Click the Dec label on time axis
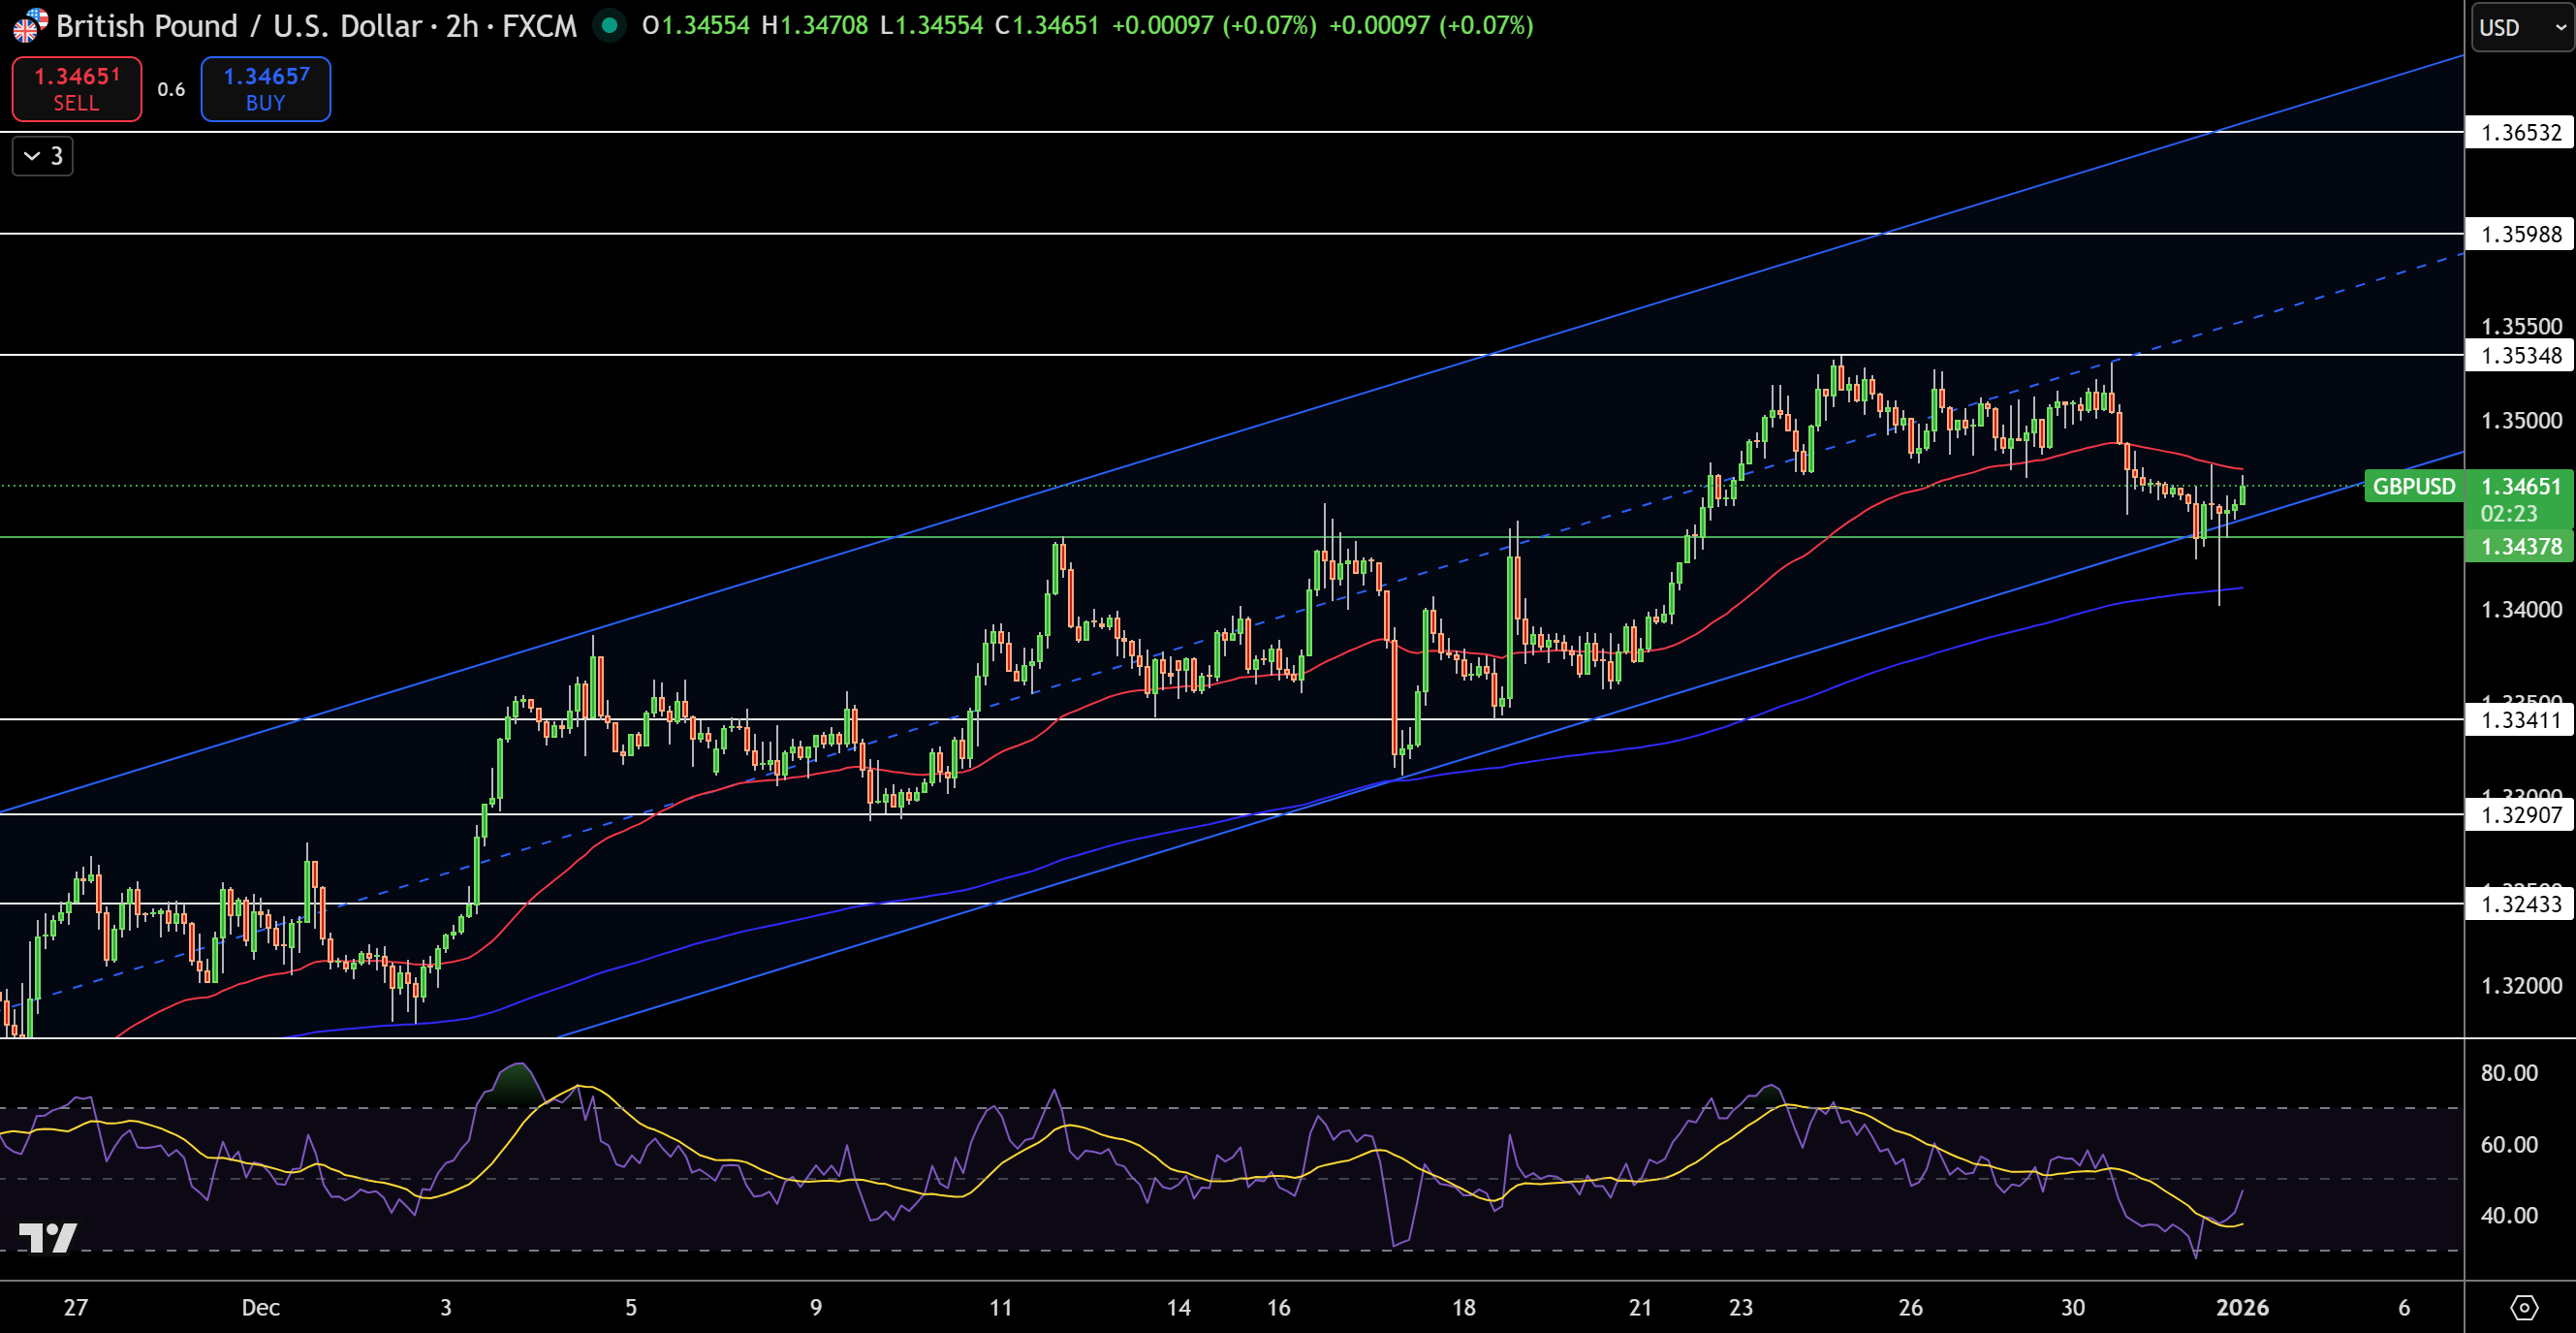This screenshot has width=2576, height=1333. (260, 1307)
